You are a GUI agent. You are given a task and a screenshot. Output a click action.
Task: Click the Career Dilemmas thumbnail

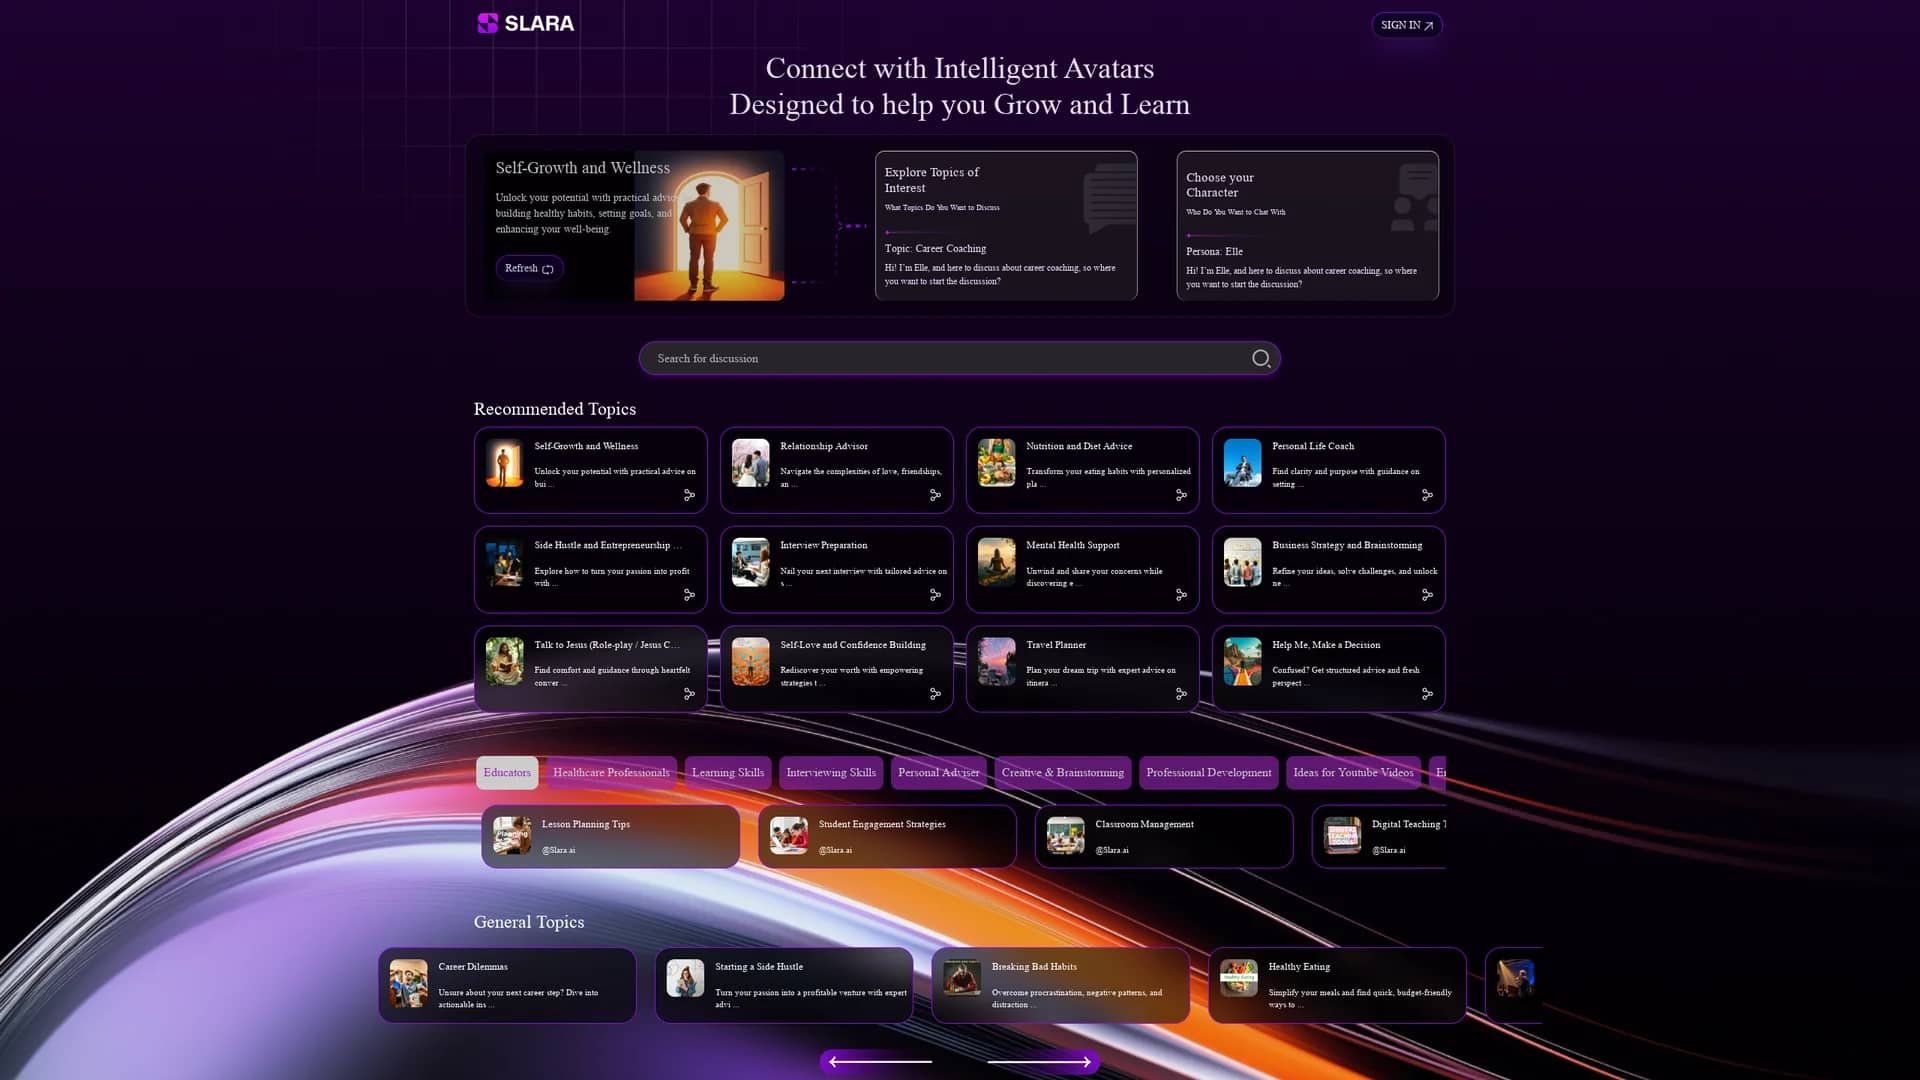point(408,983)
